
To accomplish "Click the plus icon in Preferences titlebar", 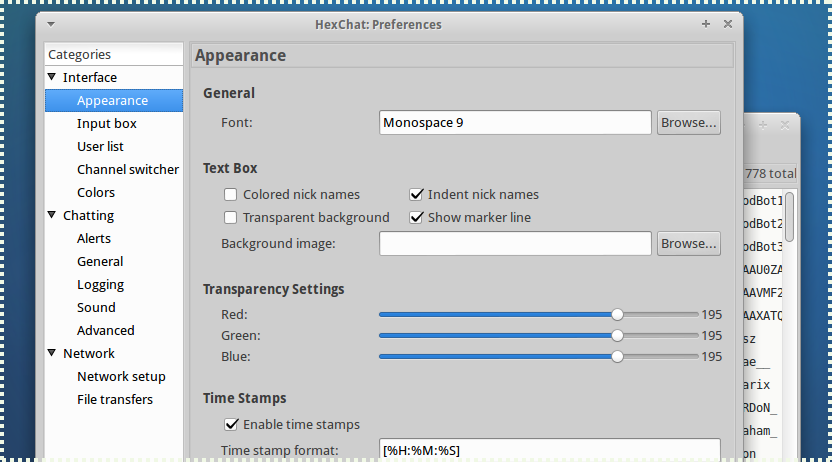I will (x=706, y=24).
